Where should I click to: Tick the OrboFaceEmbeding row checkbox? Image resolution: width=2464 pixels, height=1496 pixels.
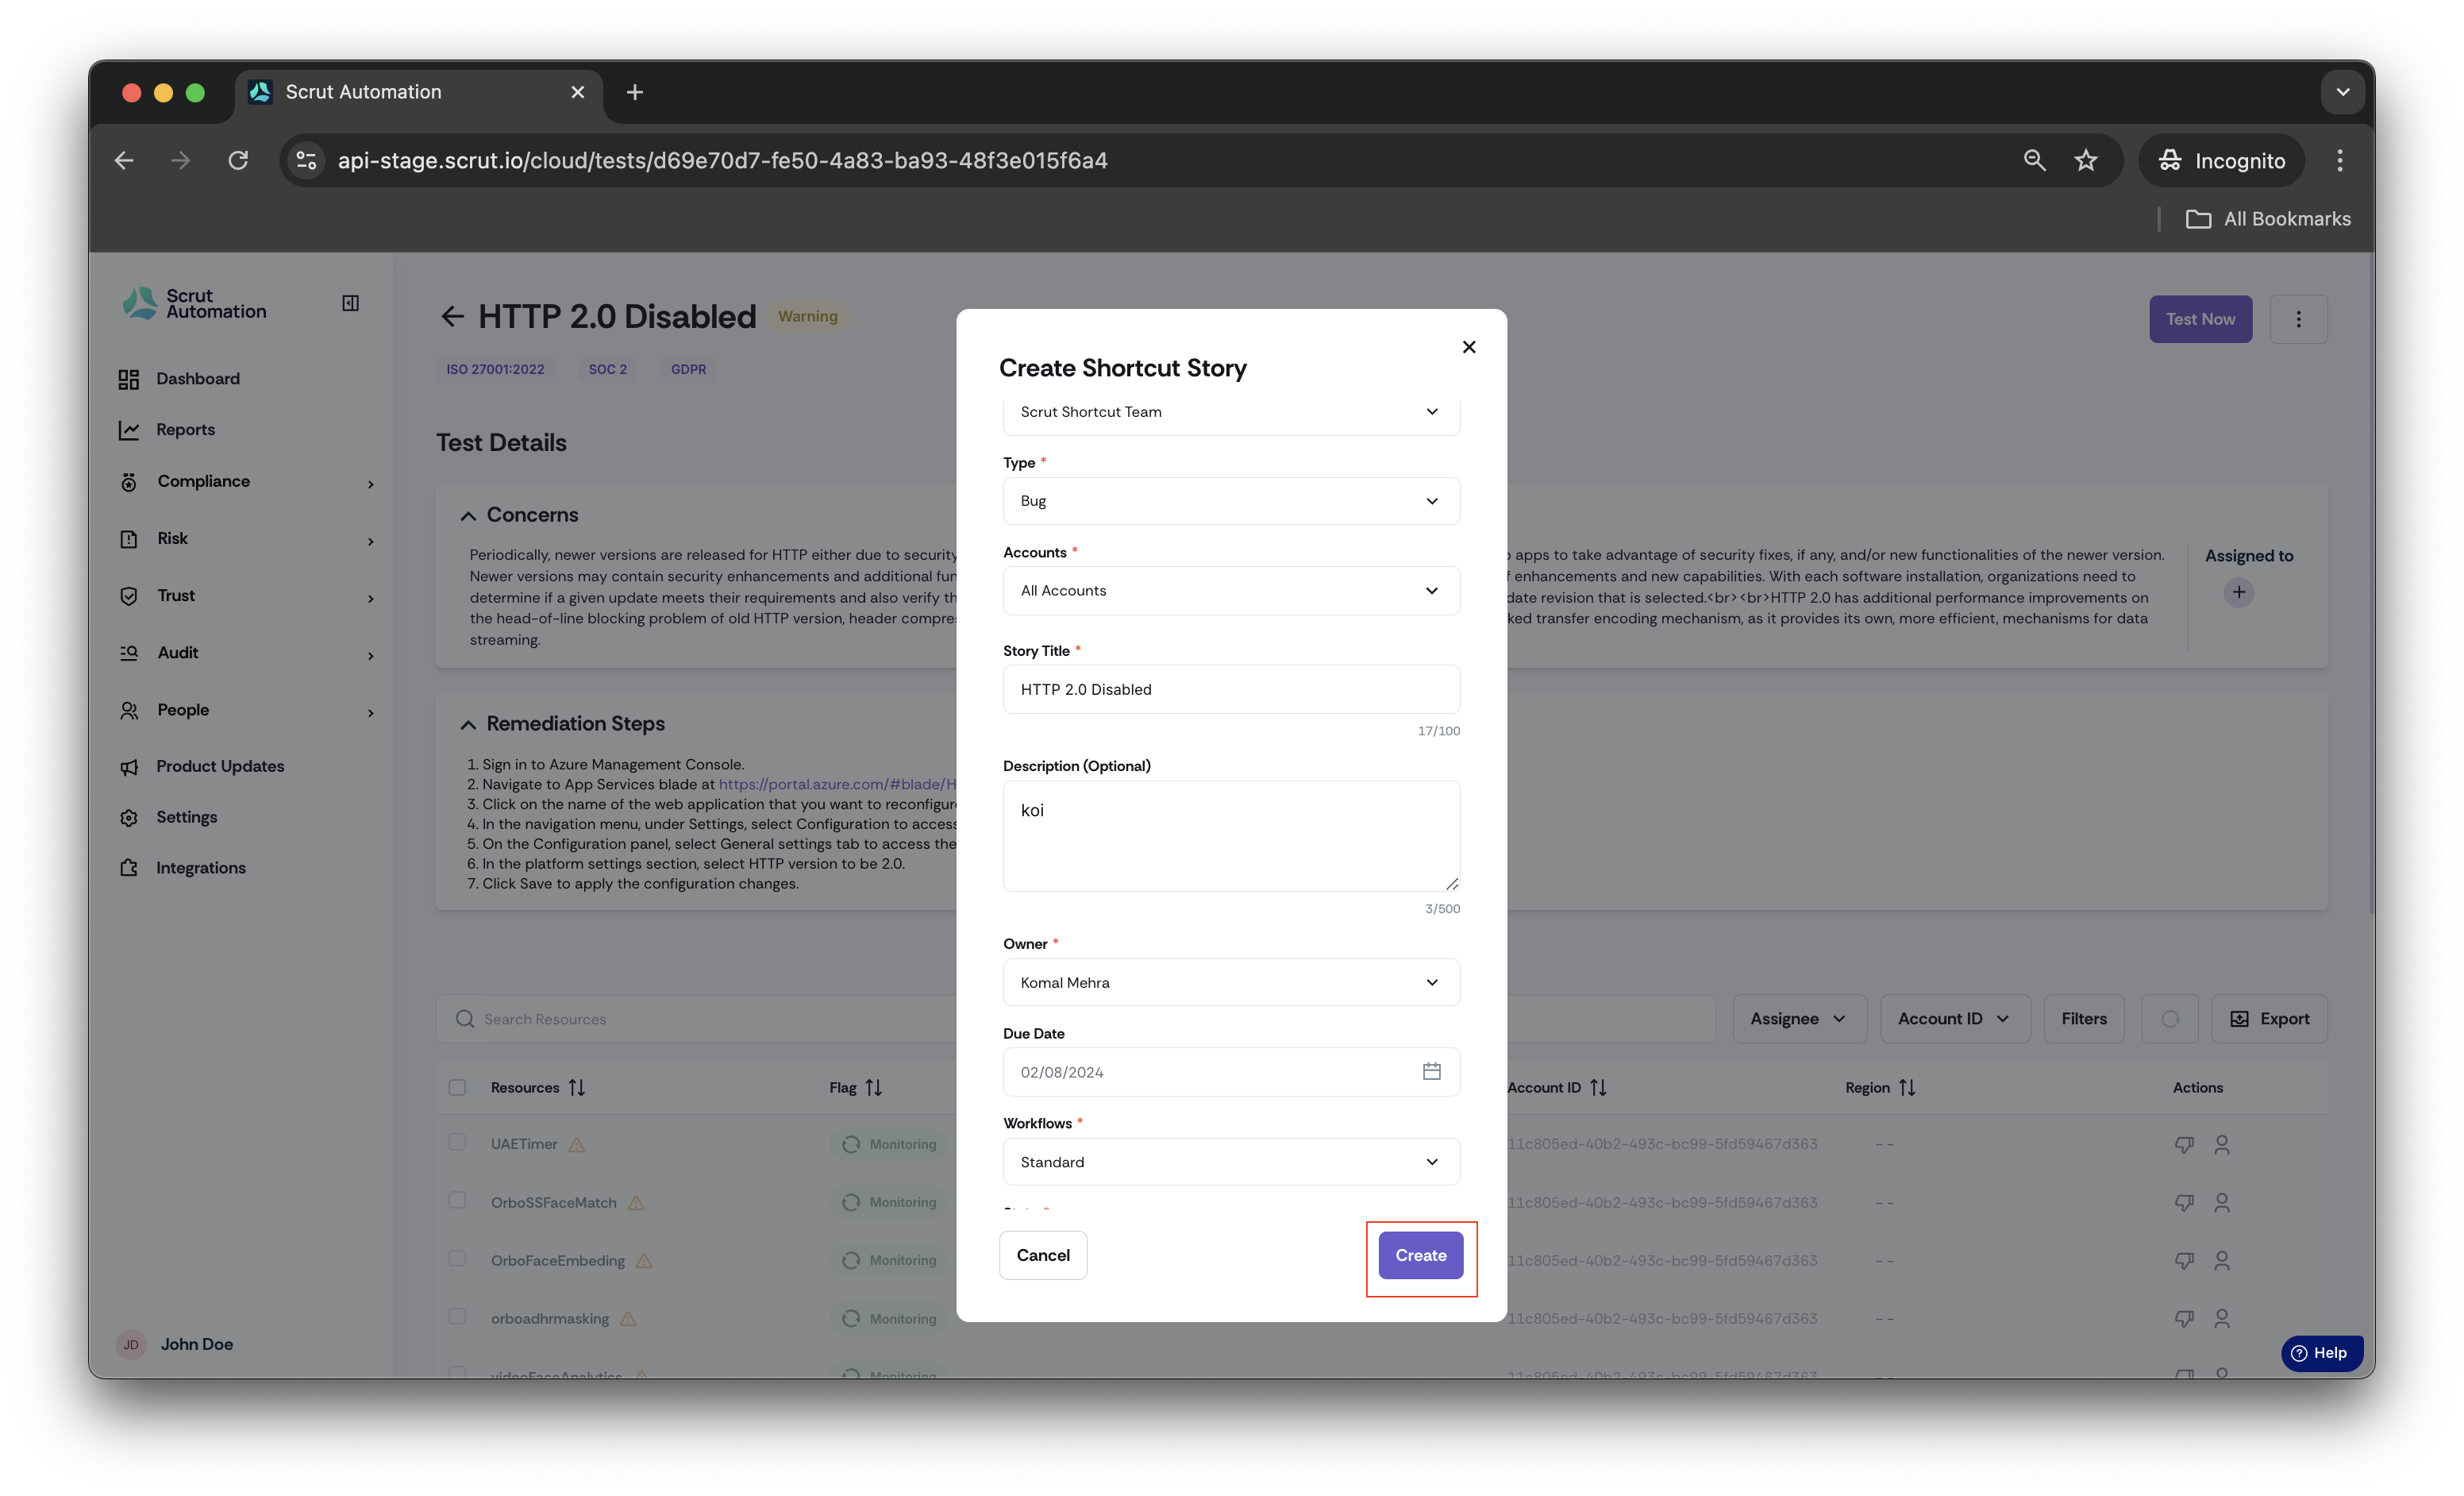coord(457,1259)
